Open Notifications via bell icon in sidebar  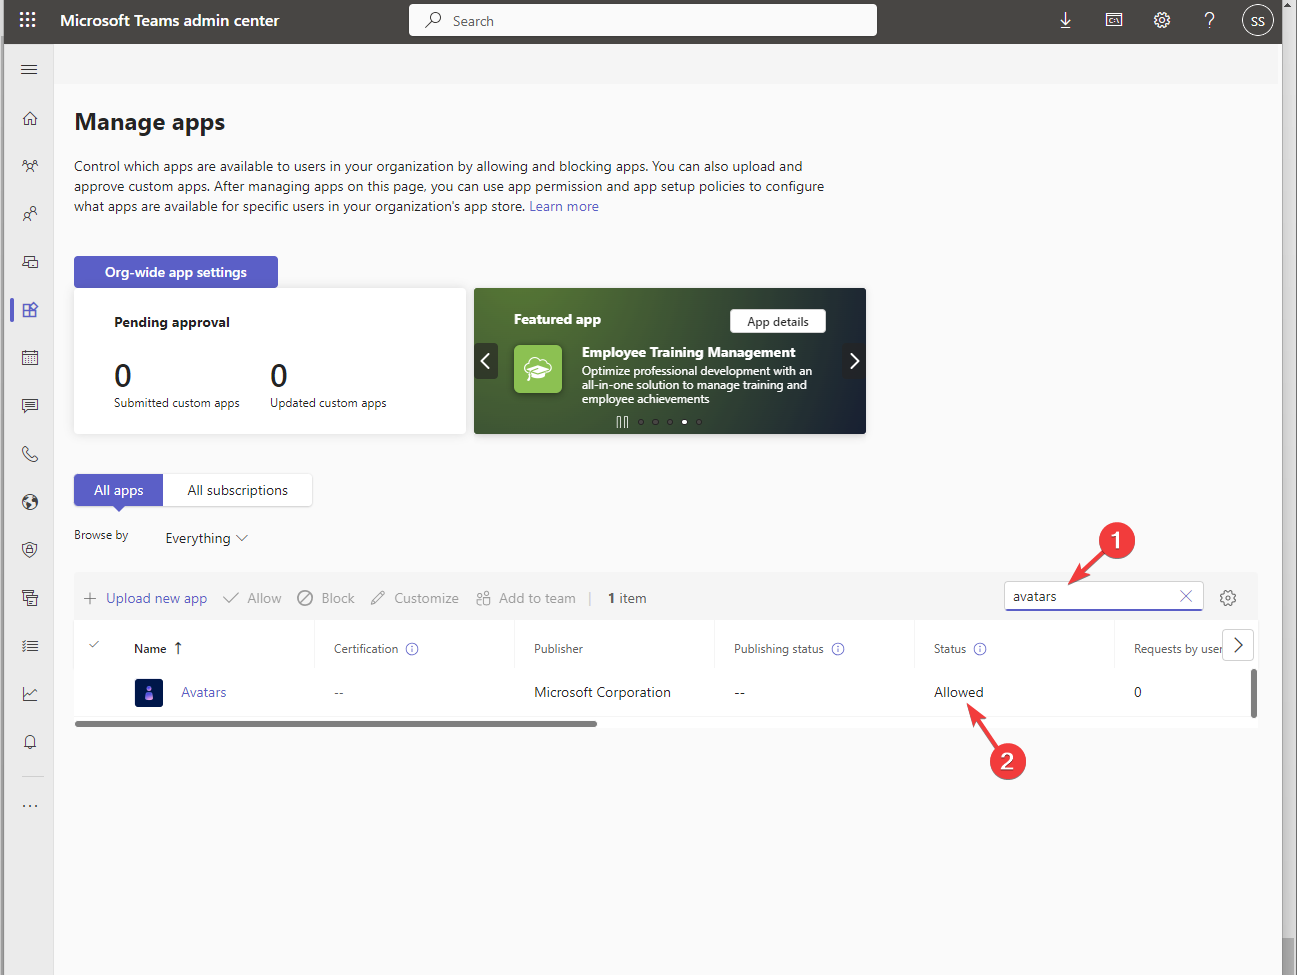click(29, 741)
